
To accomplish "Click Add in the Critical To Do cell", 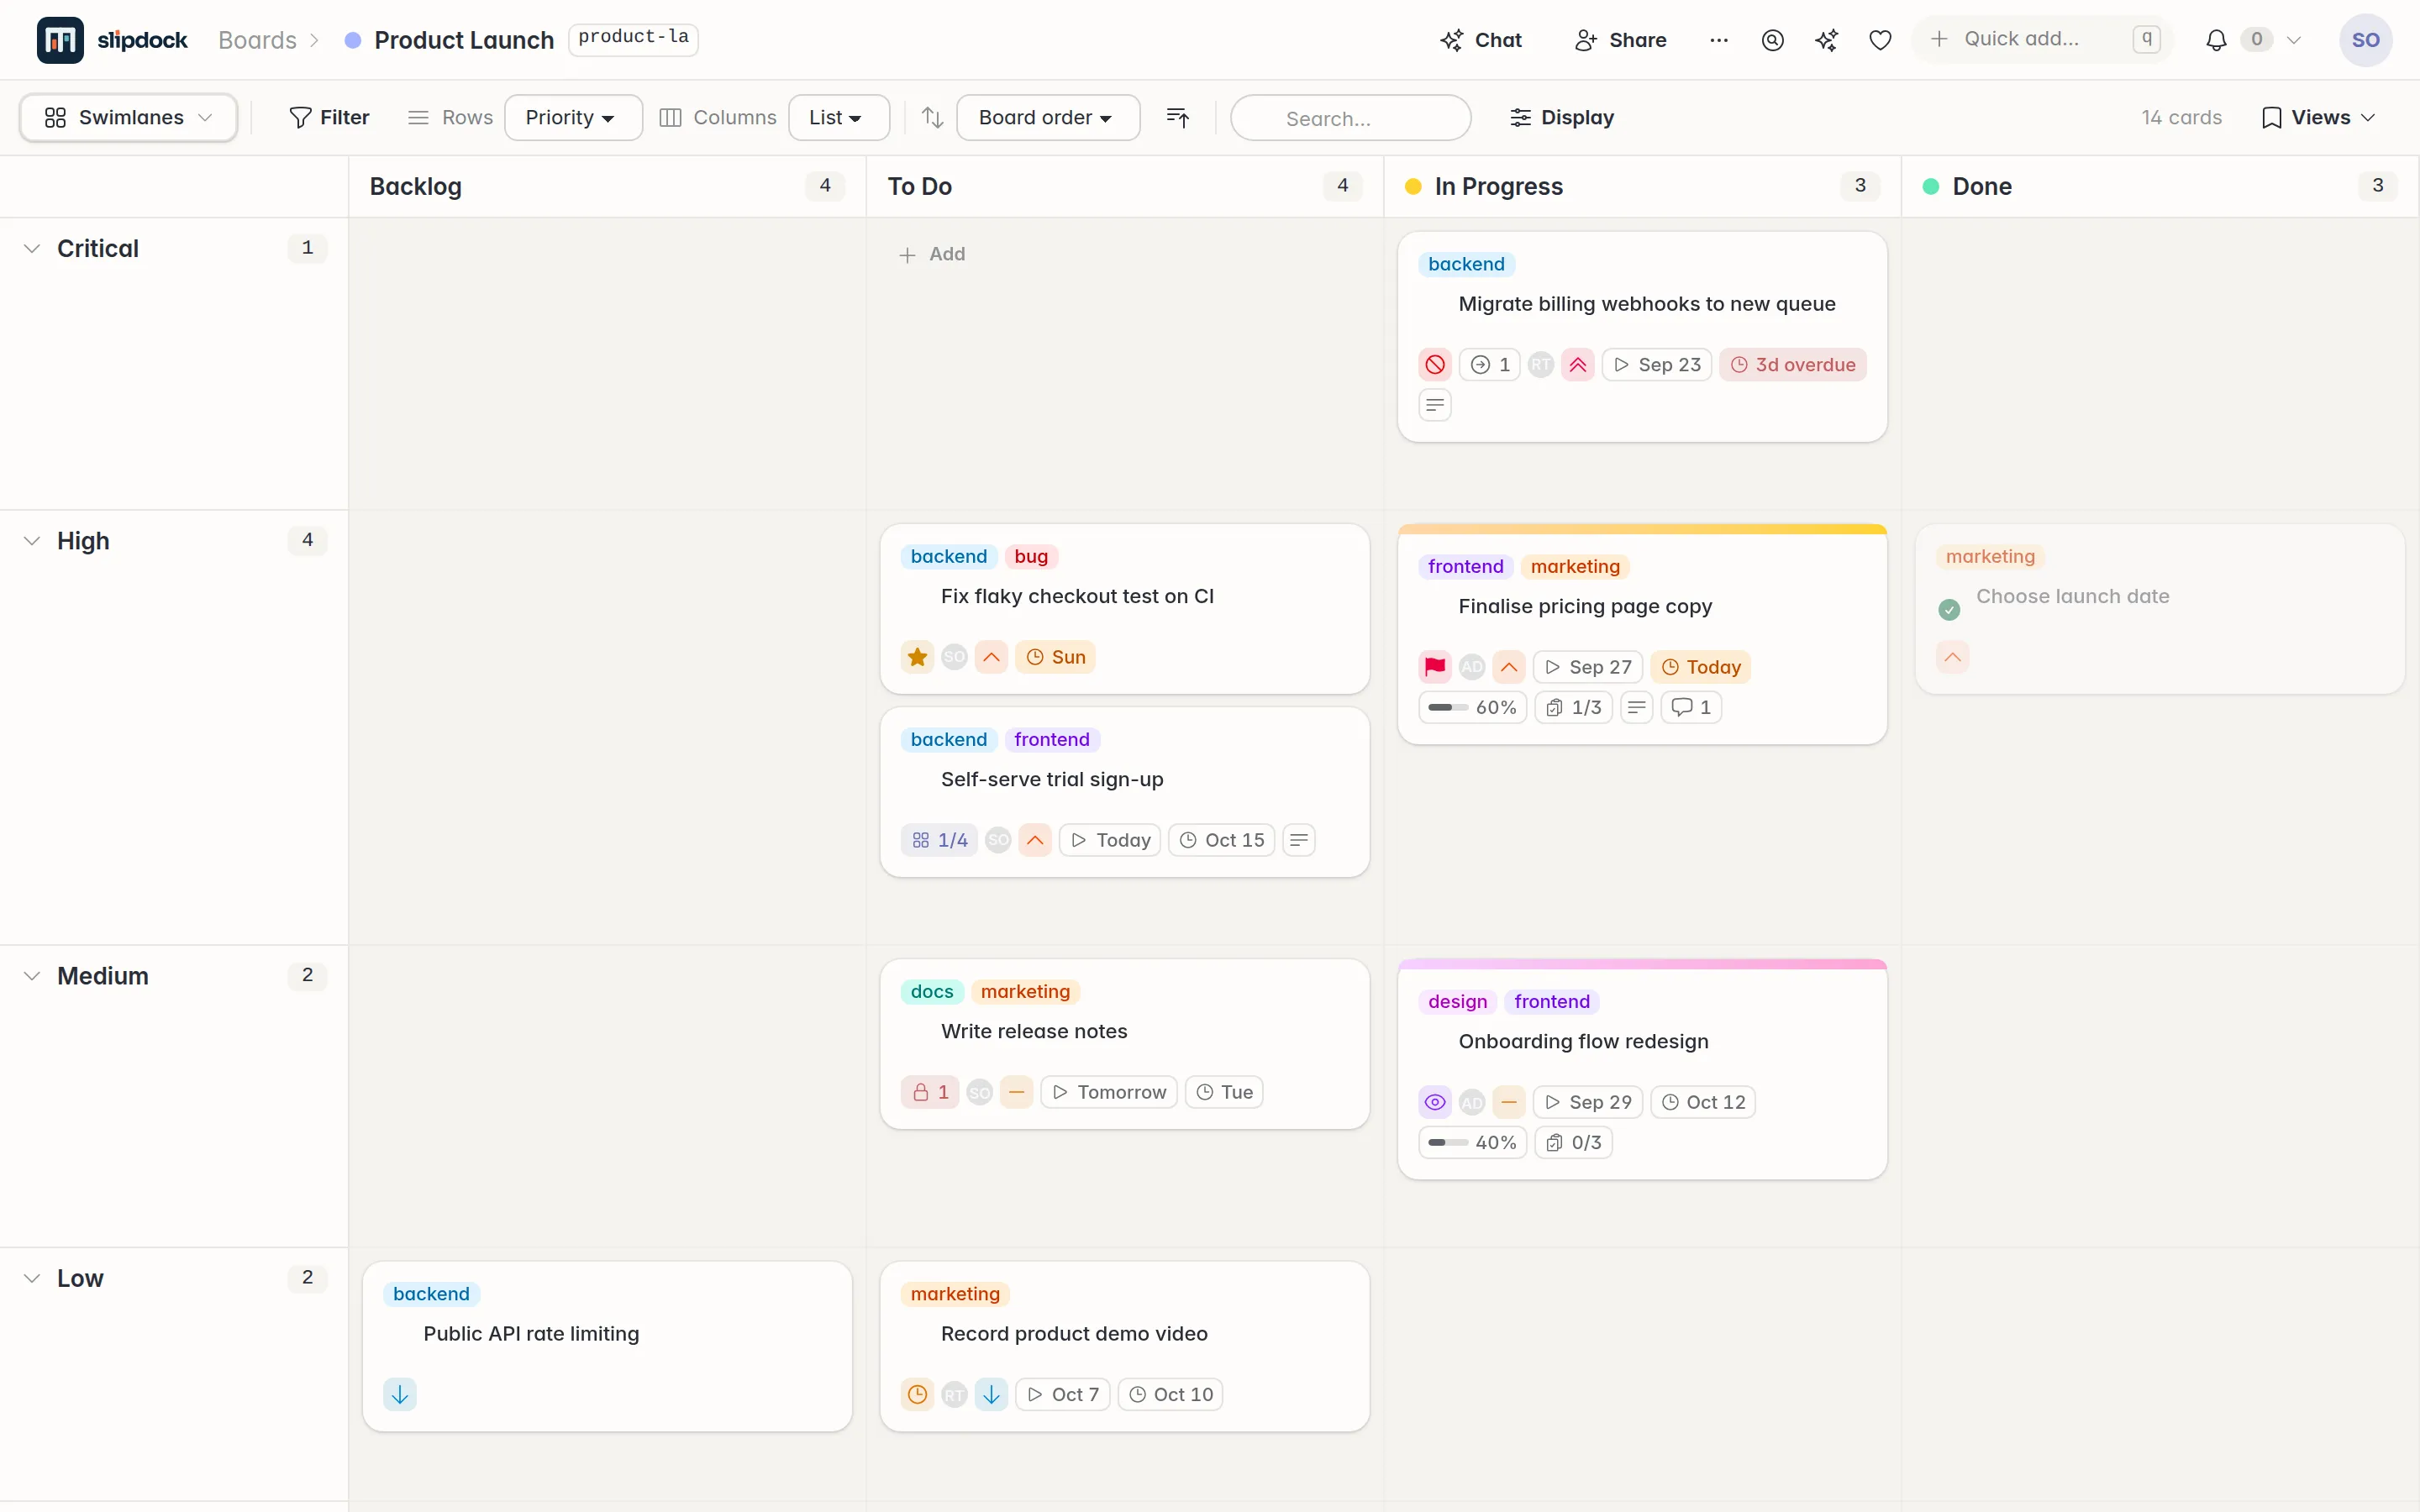I will pyautogui.click(x=932, y=254).
